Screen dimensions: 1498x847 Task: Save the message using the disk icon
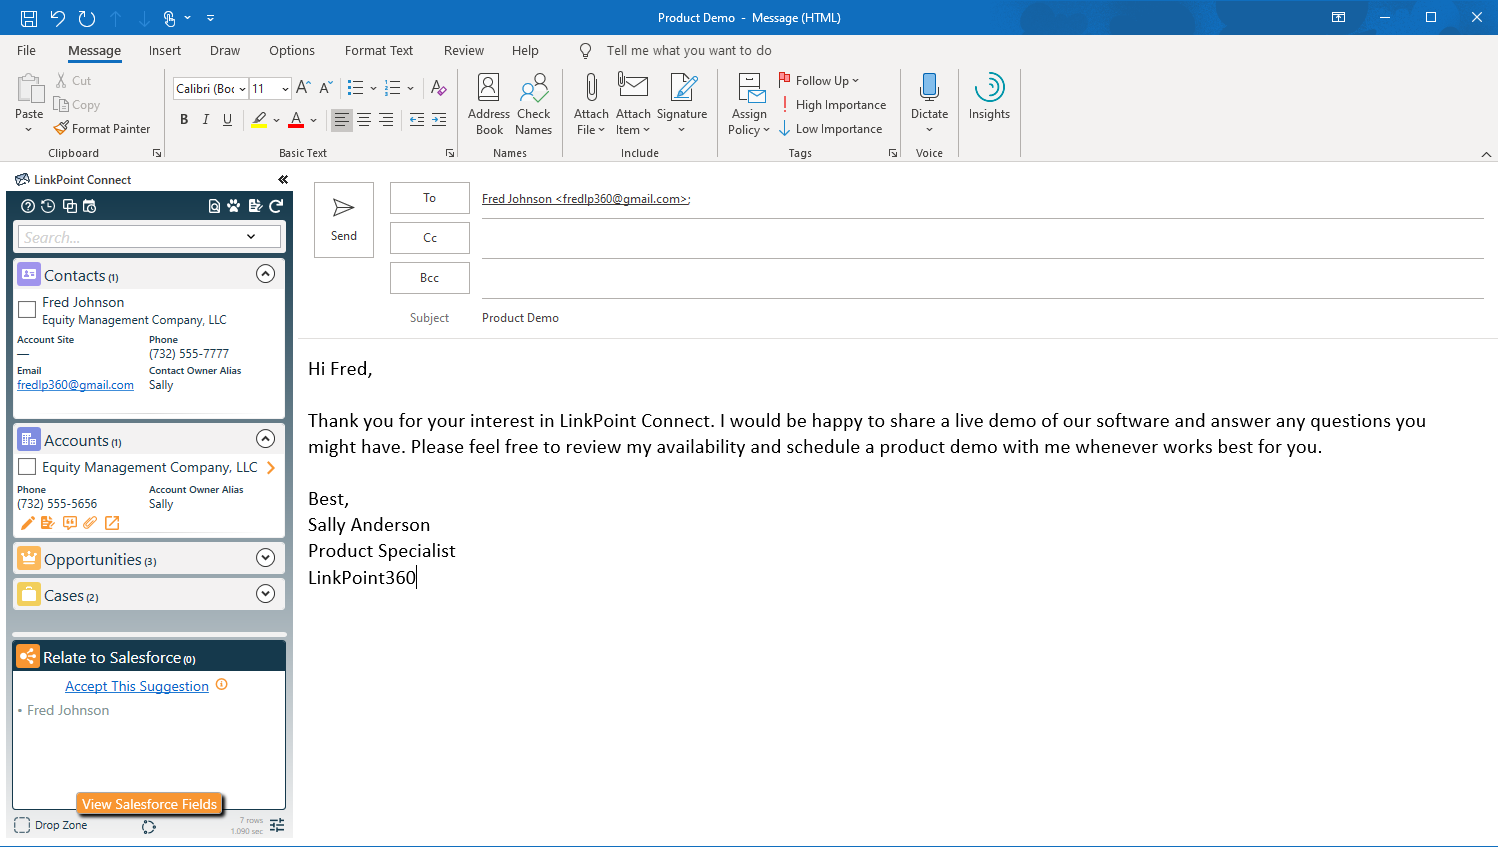pyautogui.click(x=29, y=18)
